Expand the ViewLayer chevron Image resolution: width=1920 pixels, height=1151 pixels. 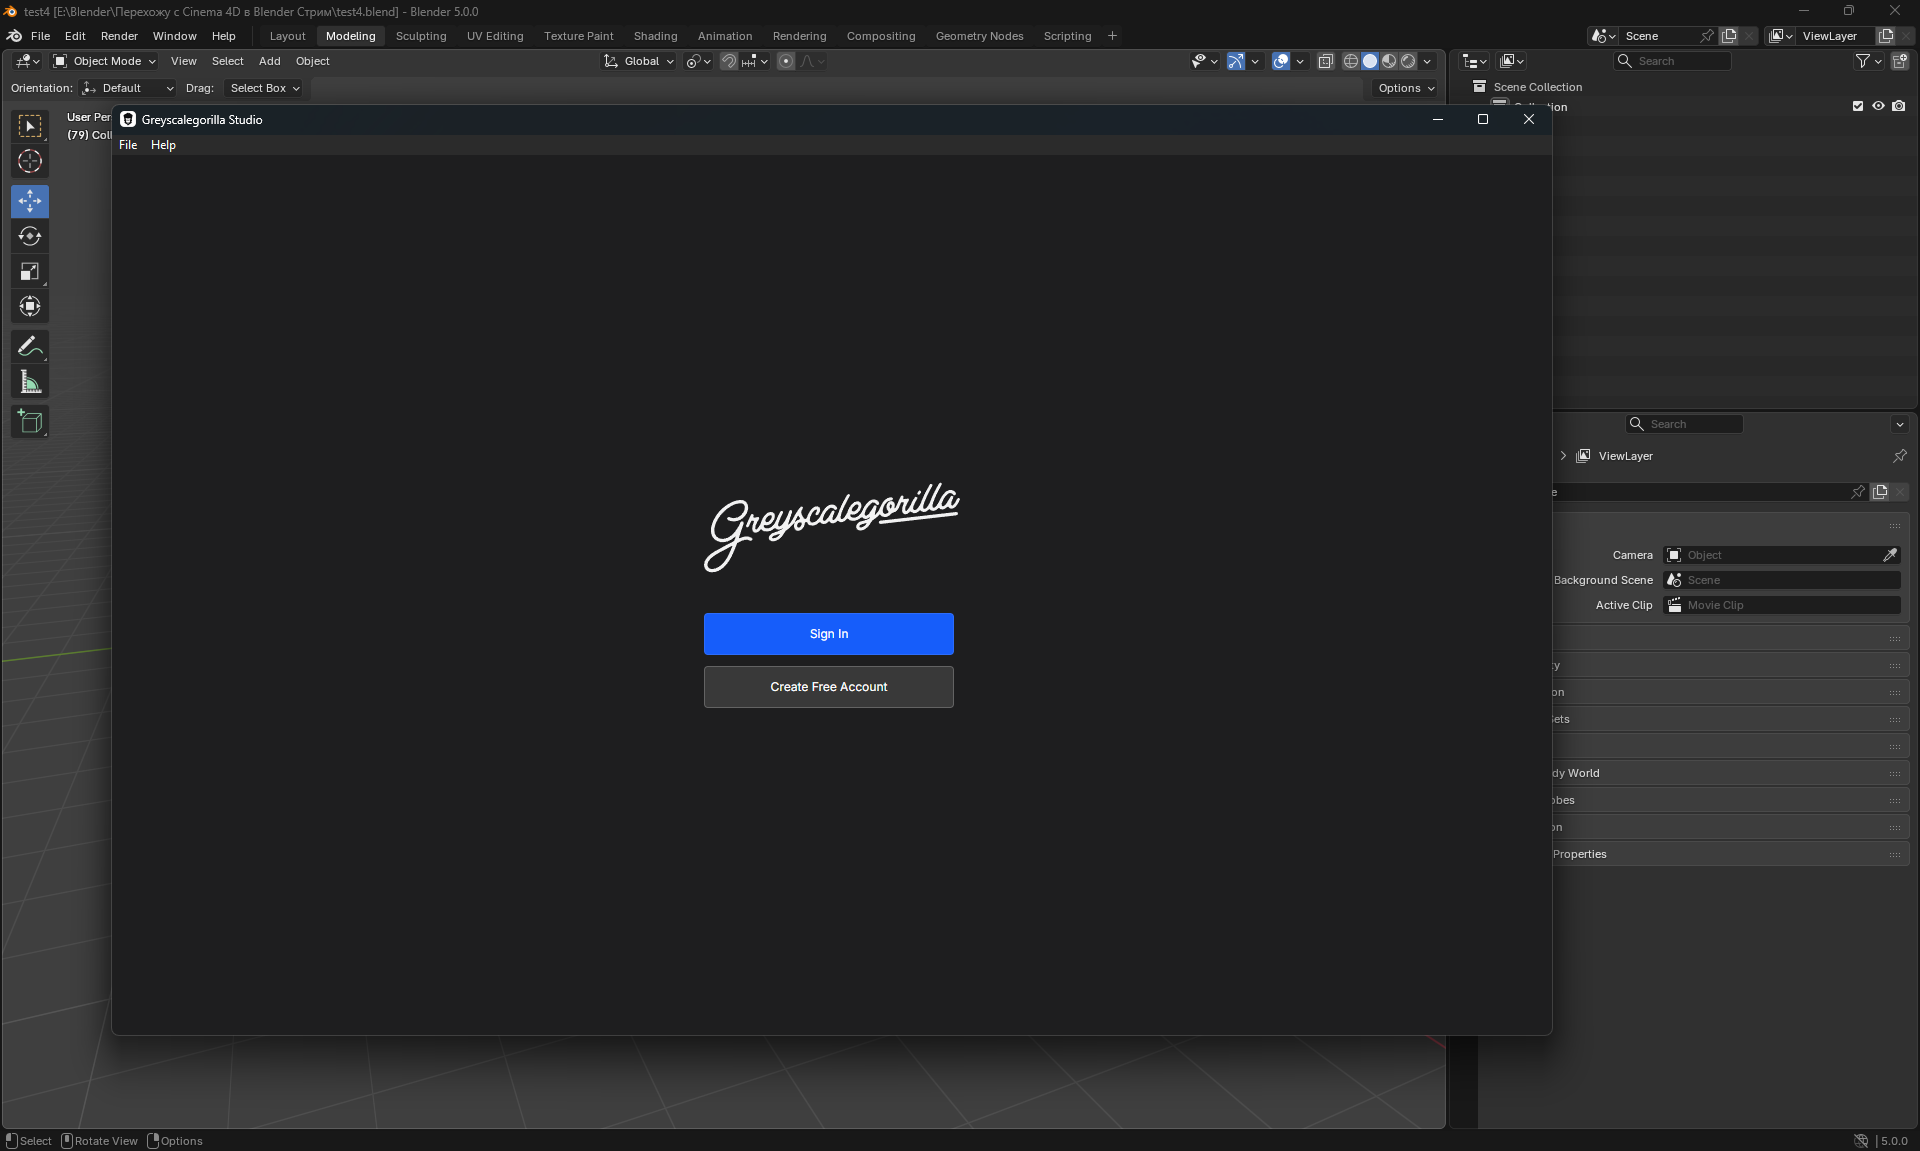pos(1563,456)
